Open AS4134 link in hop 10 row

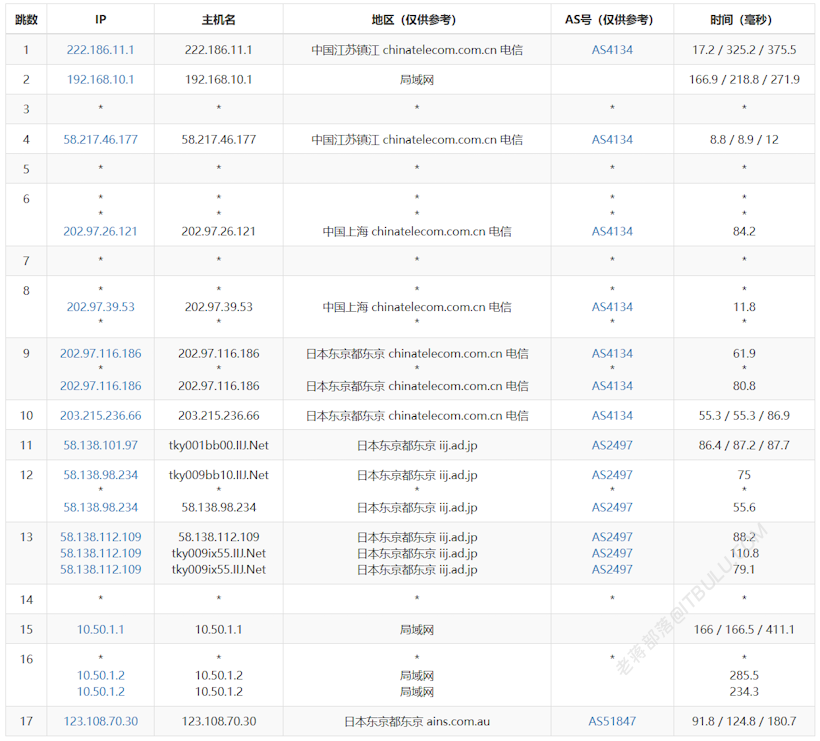point(612,415)
